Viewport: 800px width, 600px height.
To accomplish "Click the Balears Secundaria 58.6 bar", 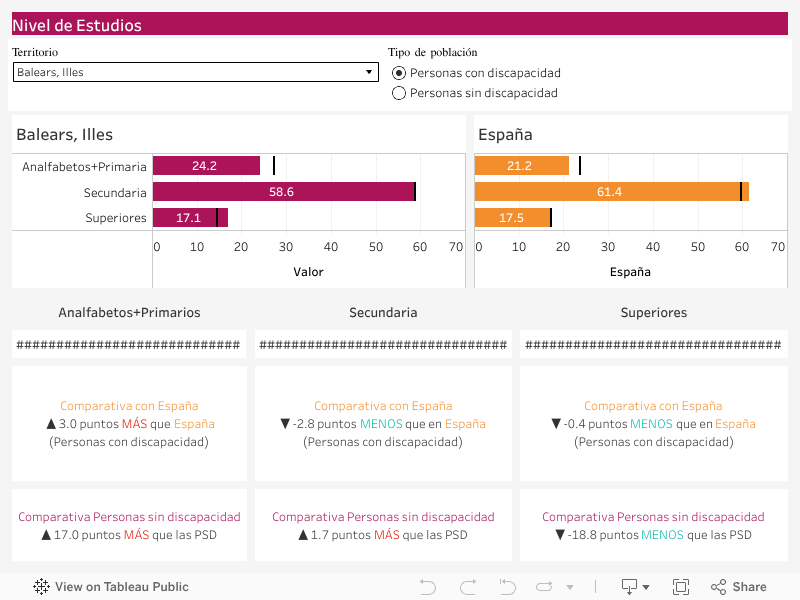I will (x=284, y=192).
